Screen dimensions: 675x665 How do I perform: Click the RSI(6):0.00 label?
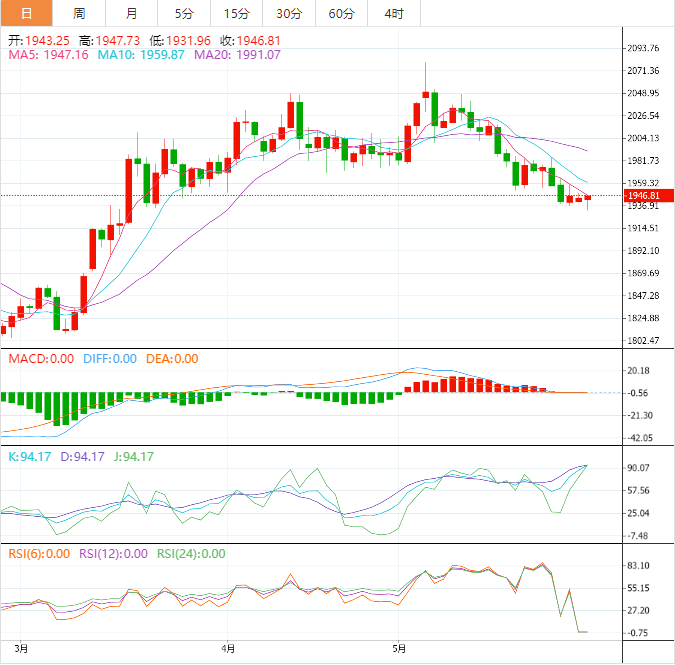(39, 554)
